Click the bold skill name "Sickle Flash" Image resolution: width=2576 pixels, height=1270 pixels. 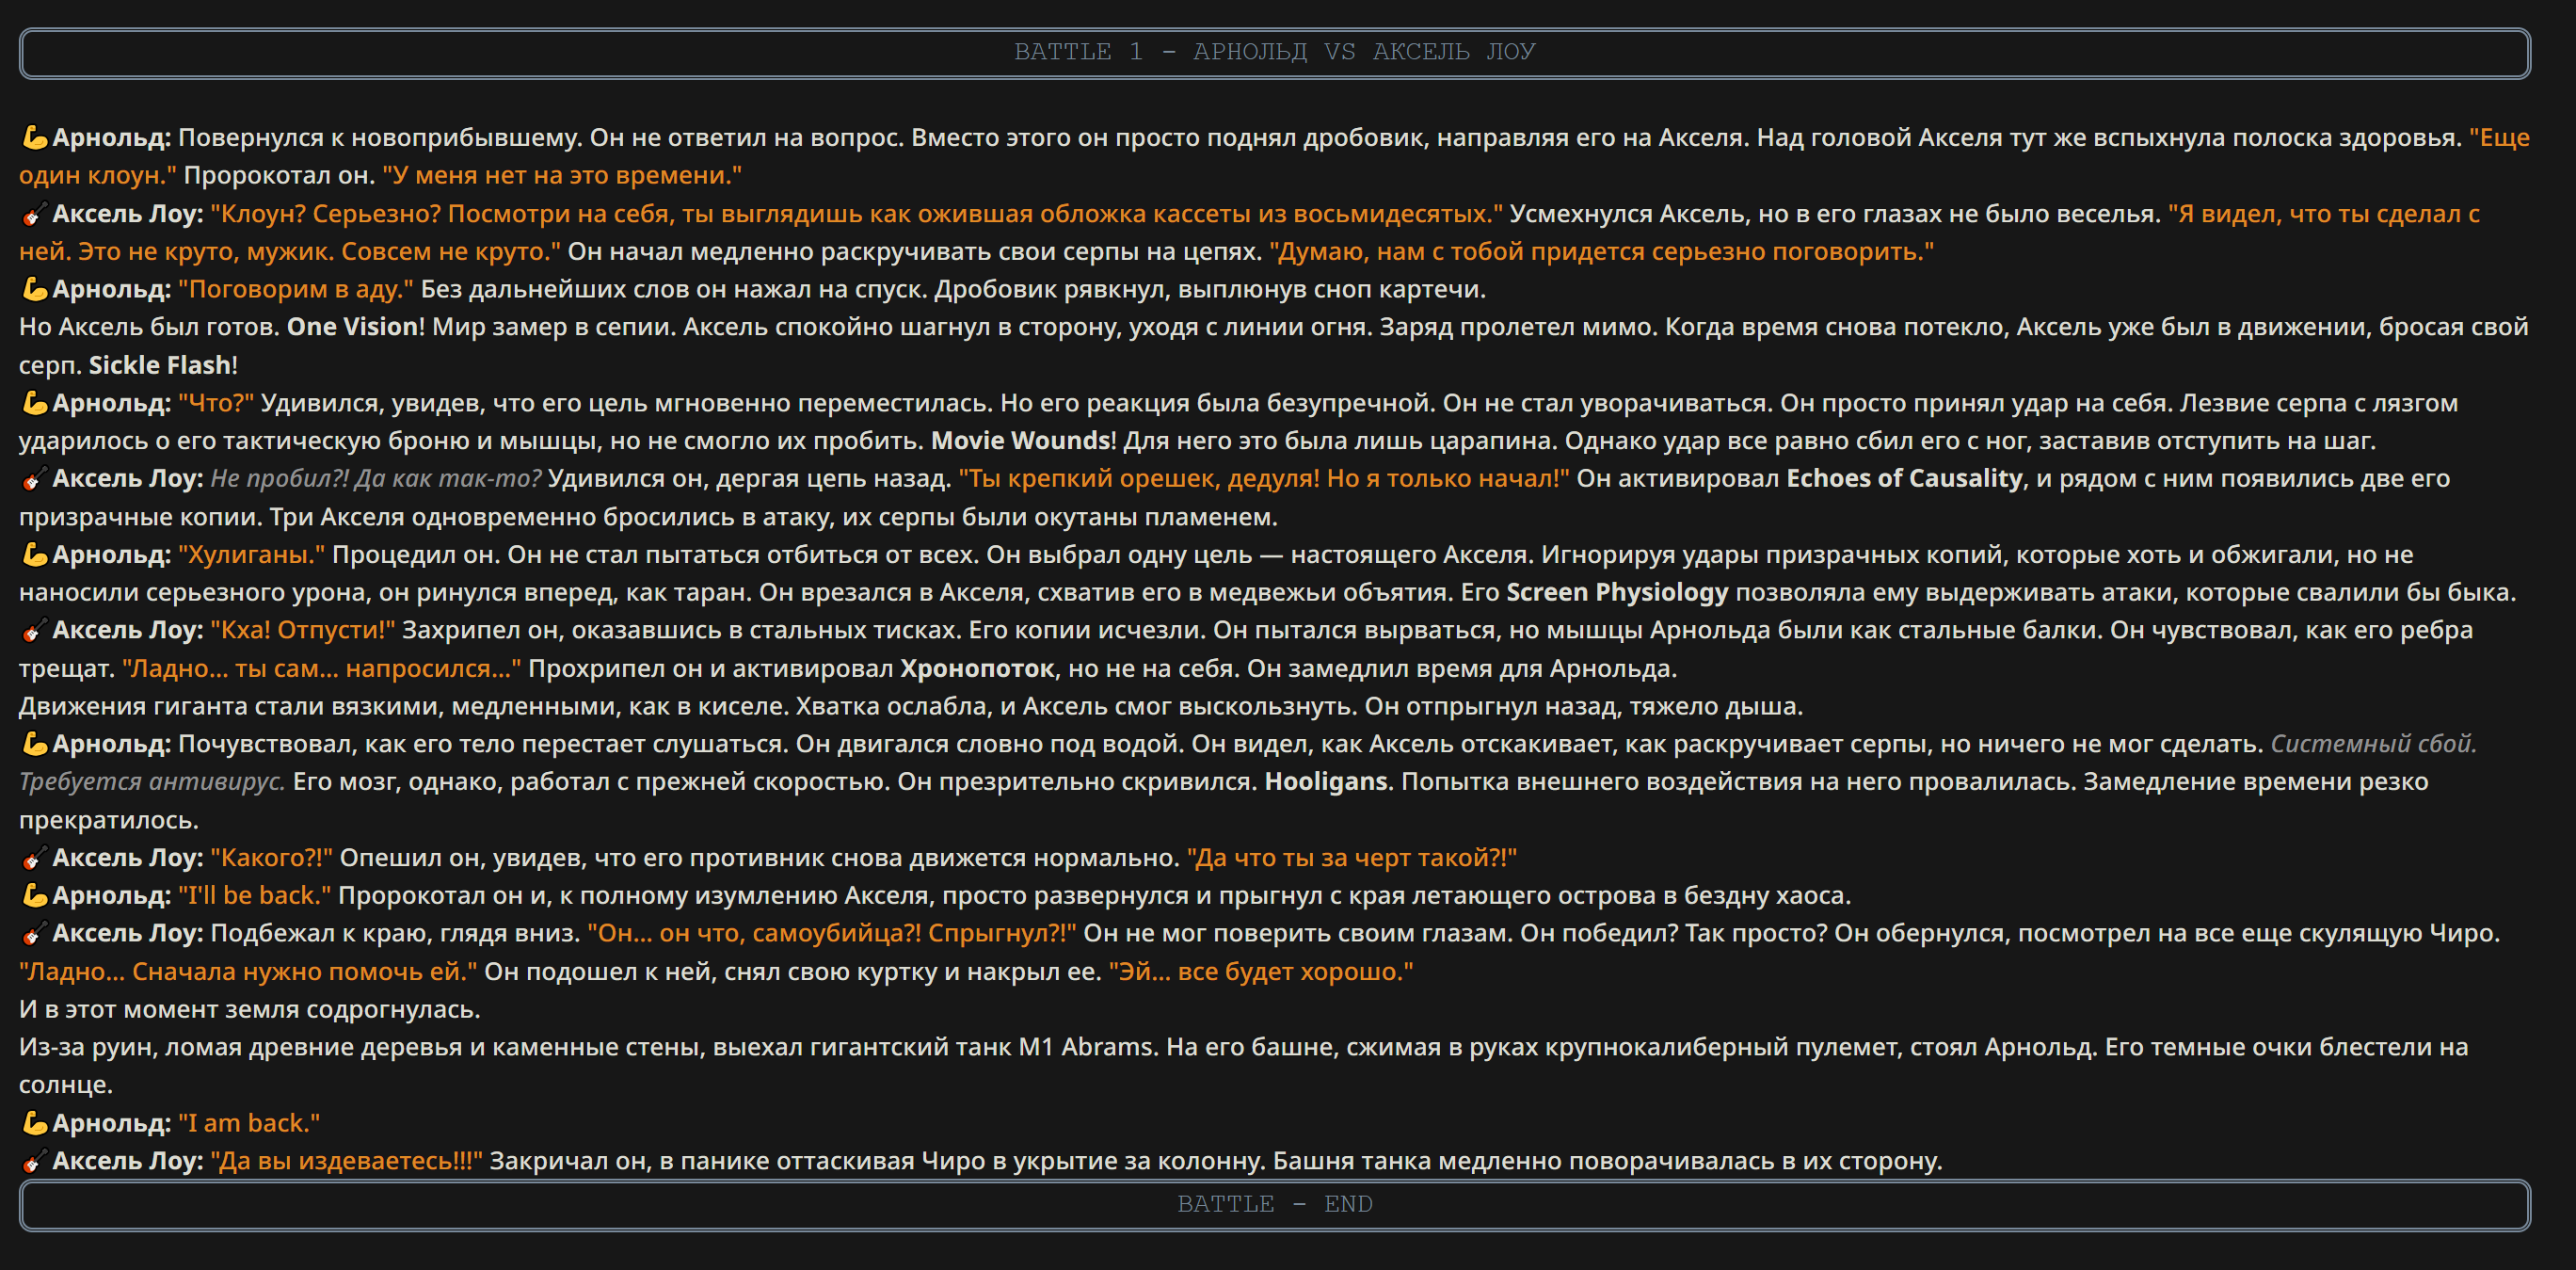point(160,365)
